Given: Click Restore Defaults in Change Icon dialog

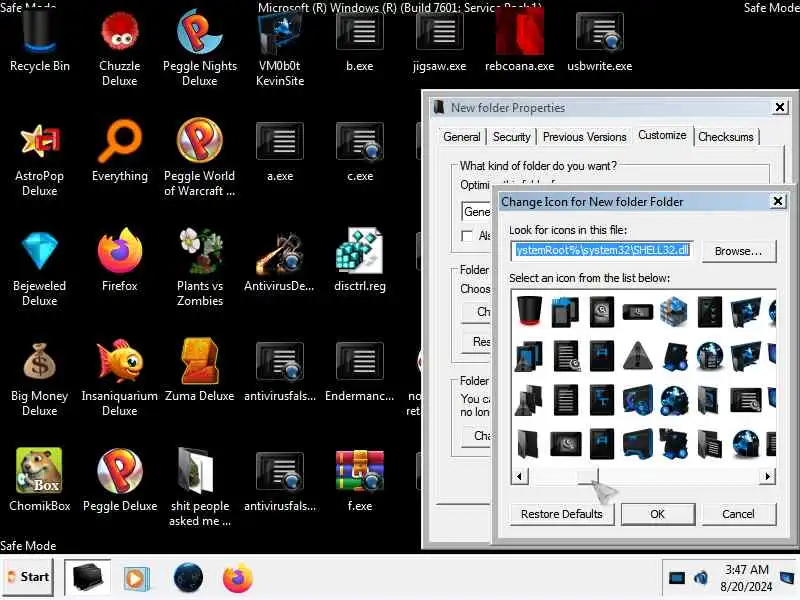Looking at the screenshot, I should point(561,514).
